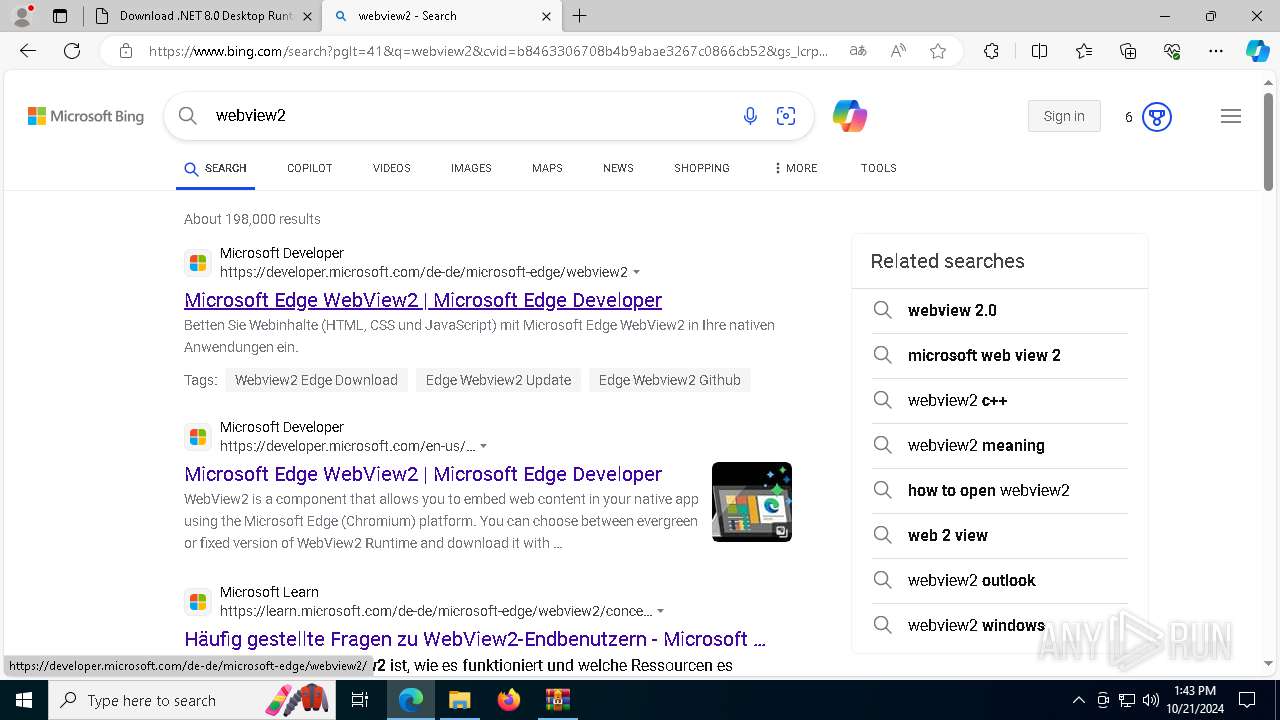Select the IMAGES search tab
The image size is (1280, 720).
tap(471, 168)
